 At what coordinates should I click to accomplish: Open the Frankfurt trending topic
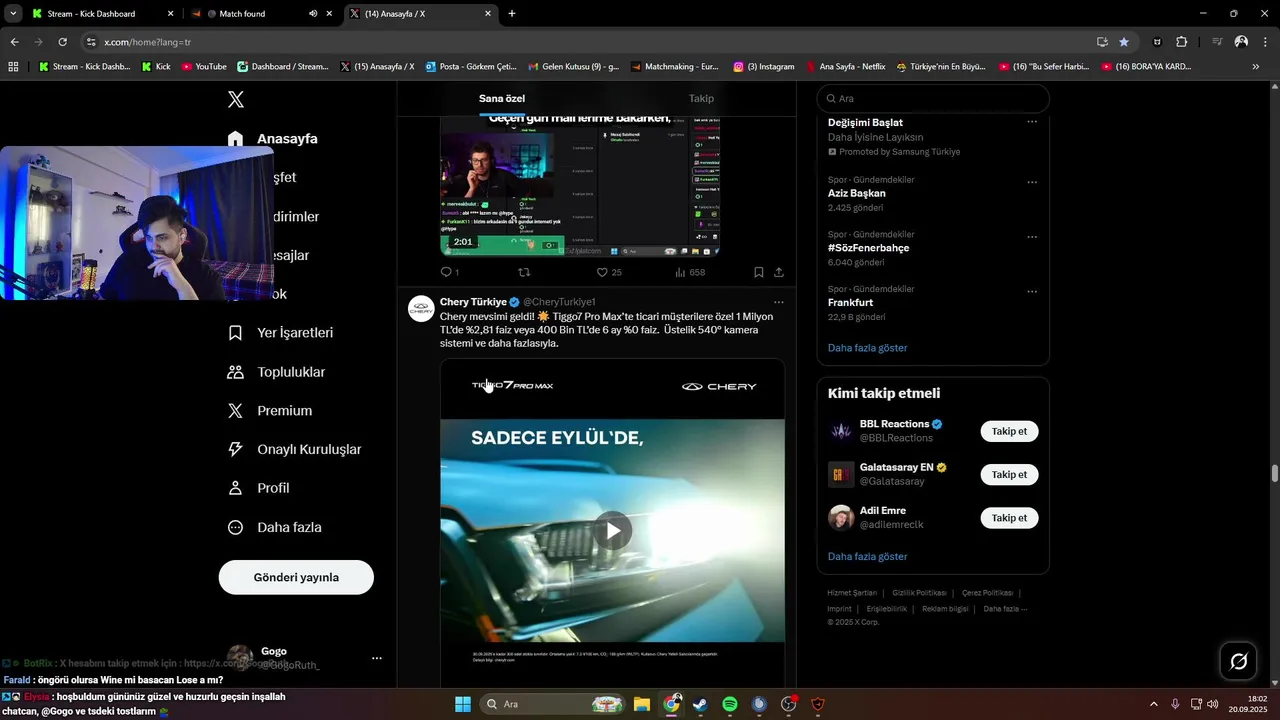(850, 302)
